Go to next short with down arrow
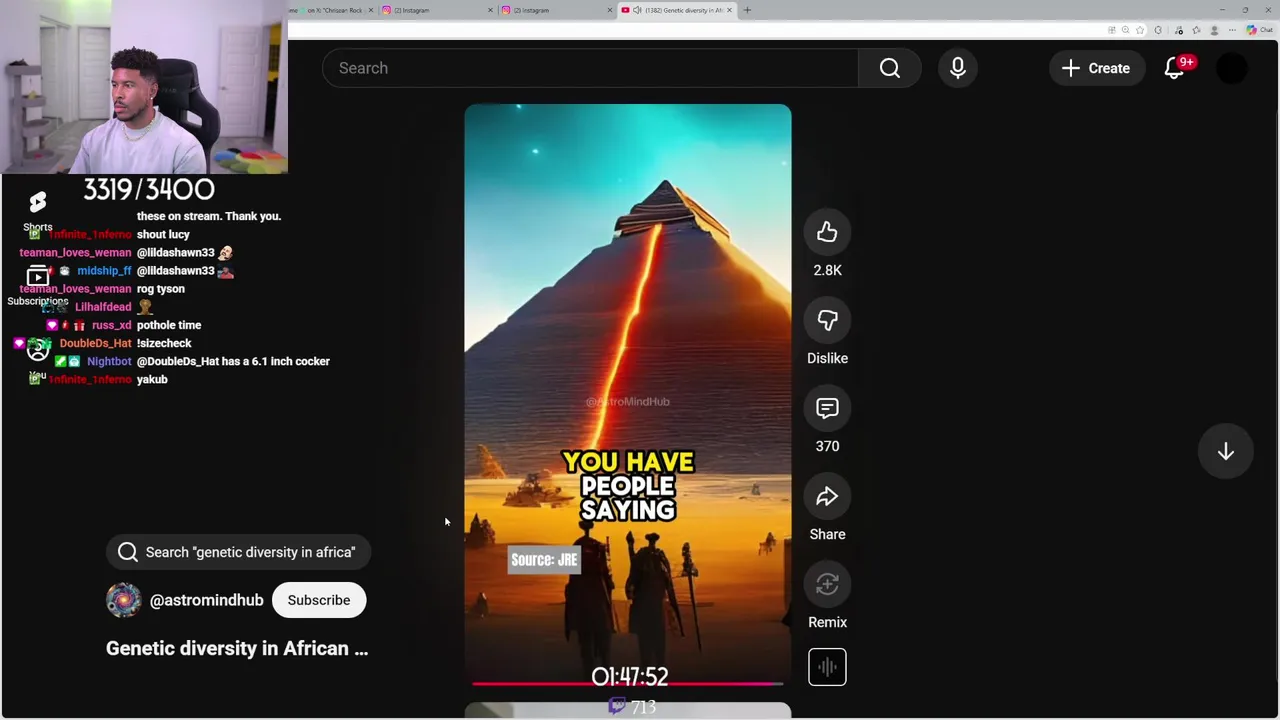The image size is (1280, 720). (x=1225, y=452)
